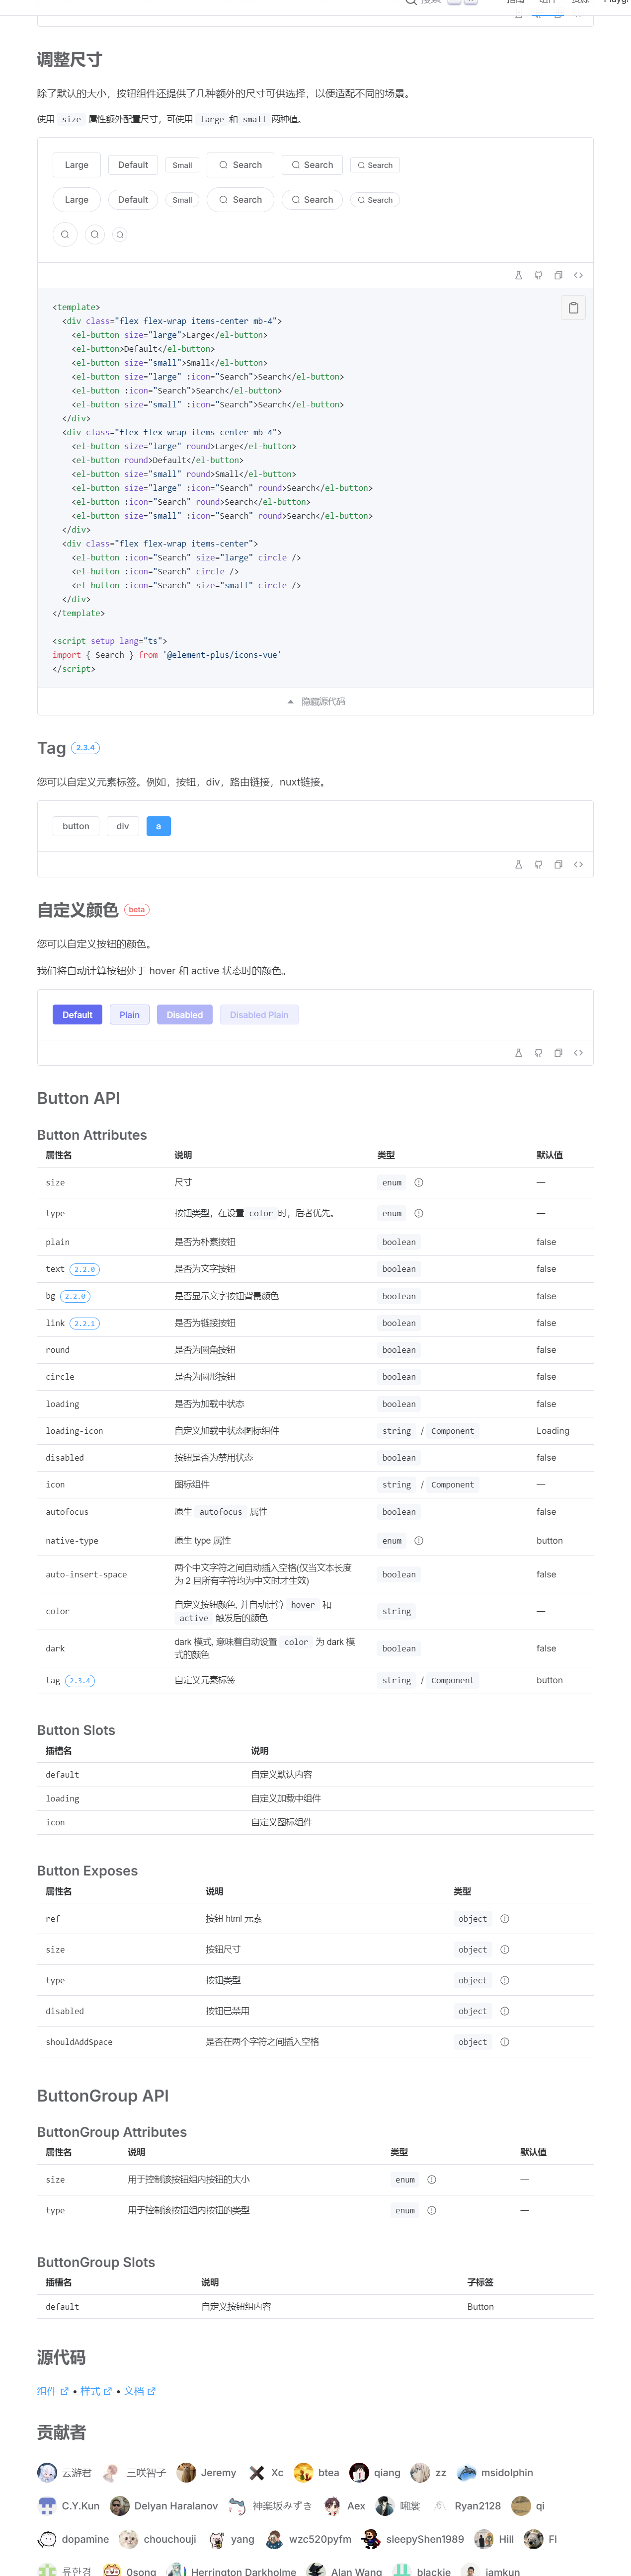Open the 文档 source link
Screen dimensions: 631x2576
click(140, 2391)
